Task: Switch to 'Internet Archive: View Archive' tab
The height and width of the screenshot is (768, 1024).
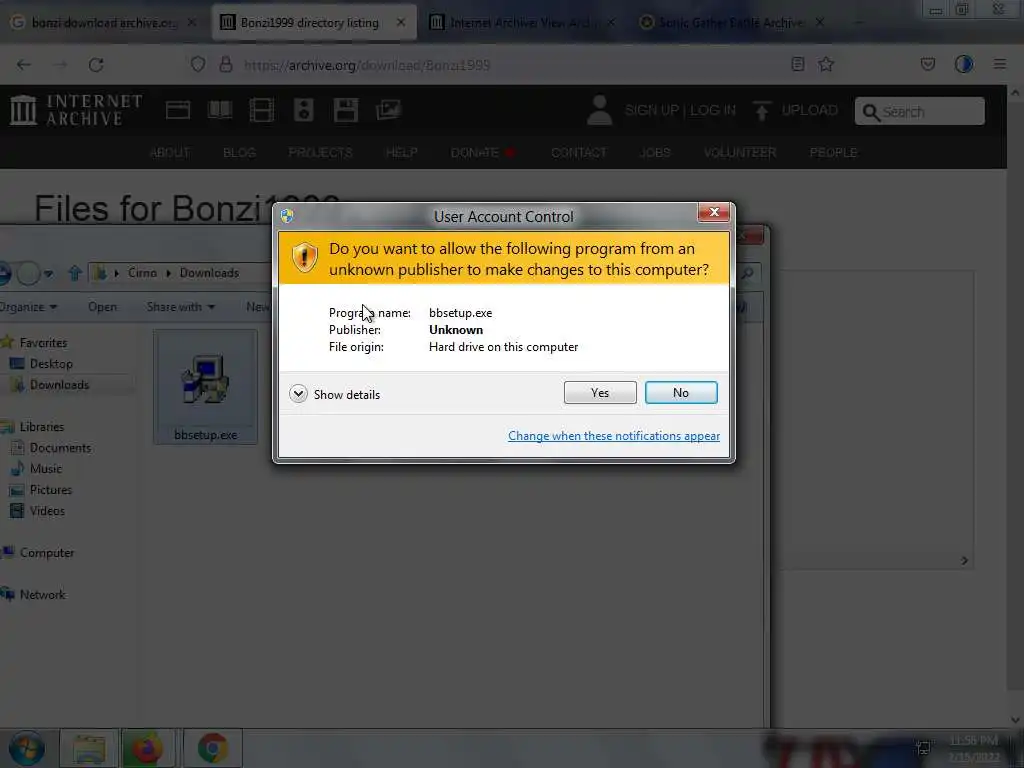Action: [522, 22]
